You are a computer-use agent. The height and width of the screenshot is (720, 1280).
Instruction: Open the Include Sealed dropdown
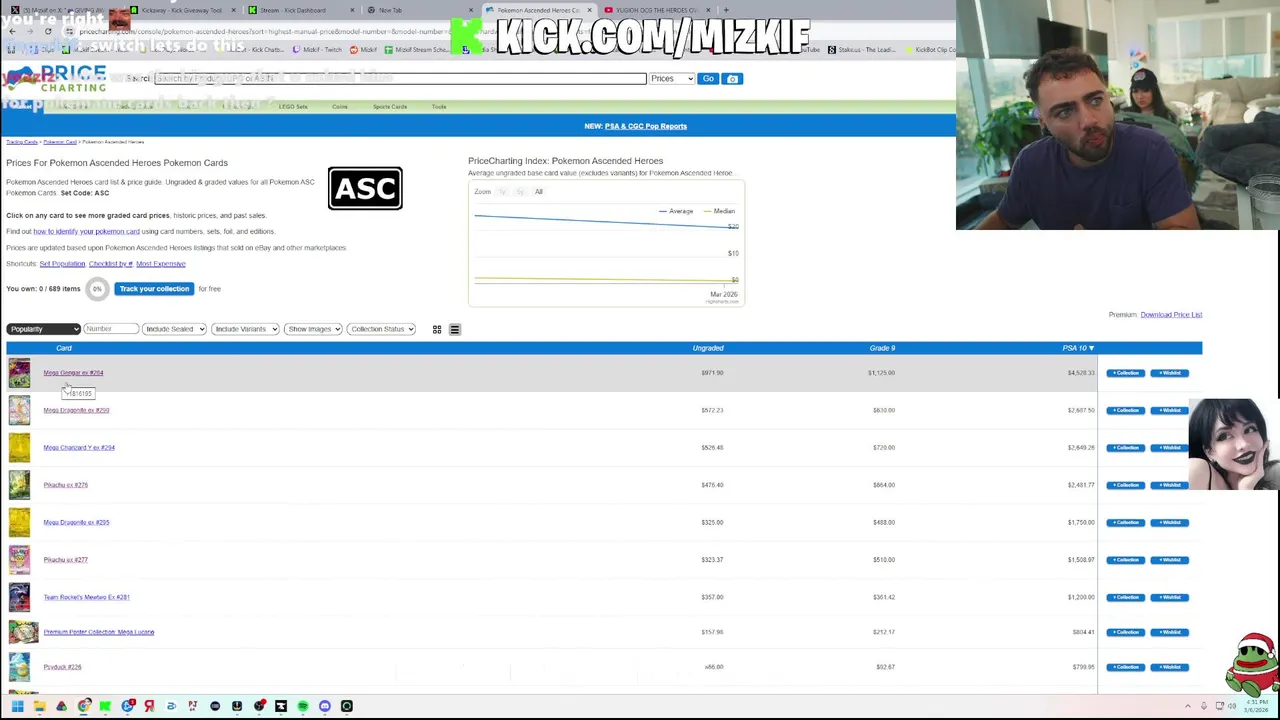click(174, 329)
